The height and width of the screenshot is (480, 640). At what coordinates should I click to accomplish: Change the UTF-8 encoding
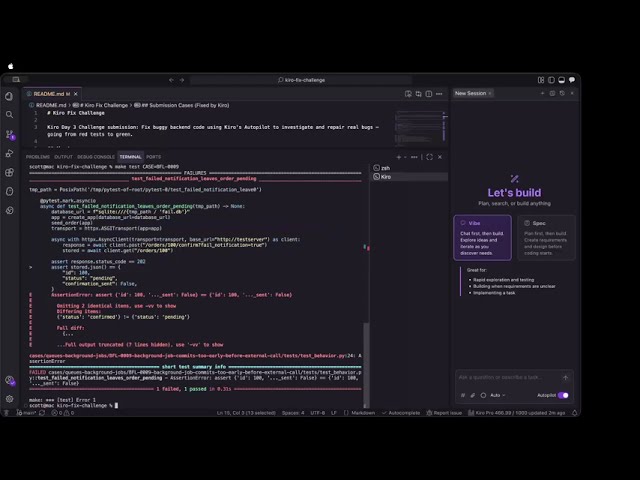[318, 413]
